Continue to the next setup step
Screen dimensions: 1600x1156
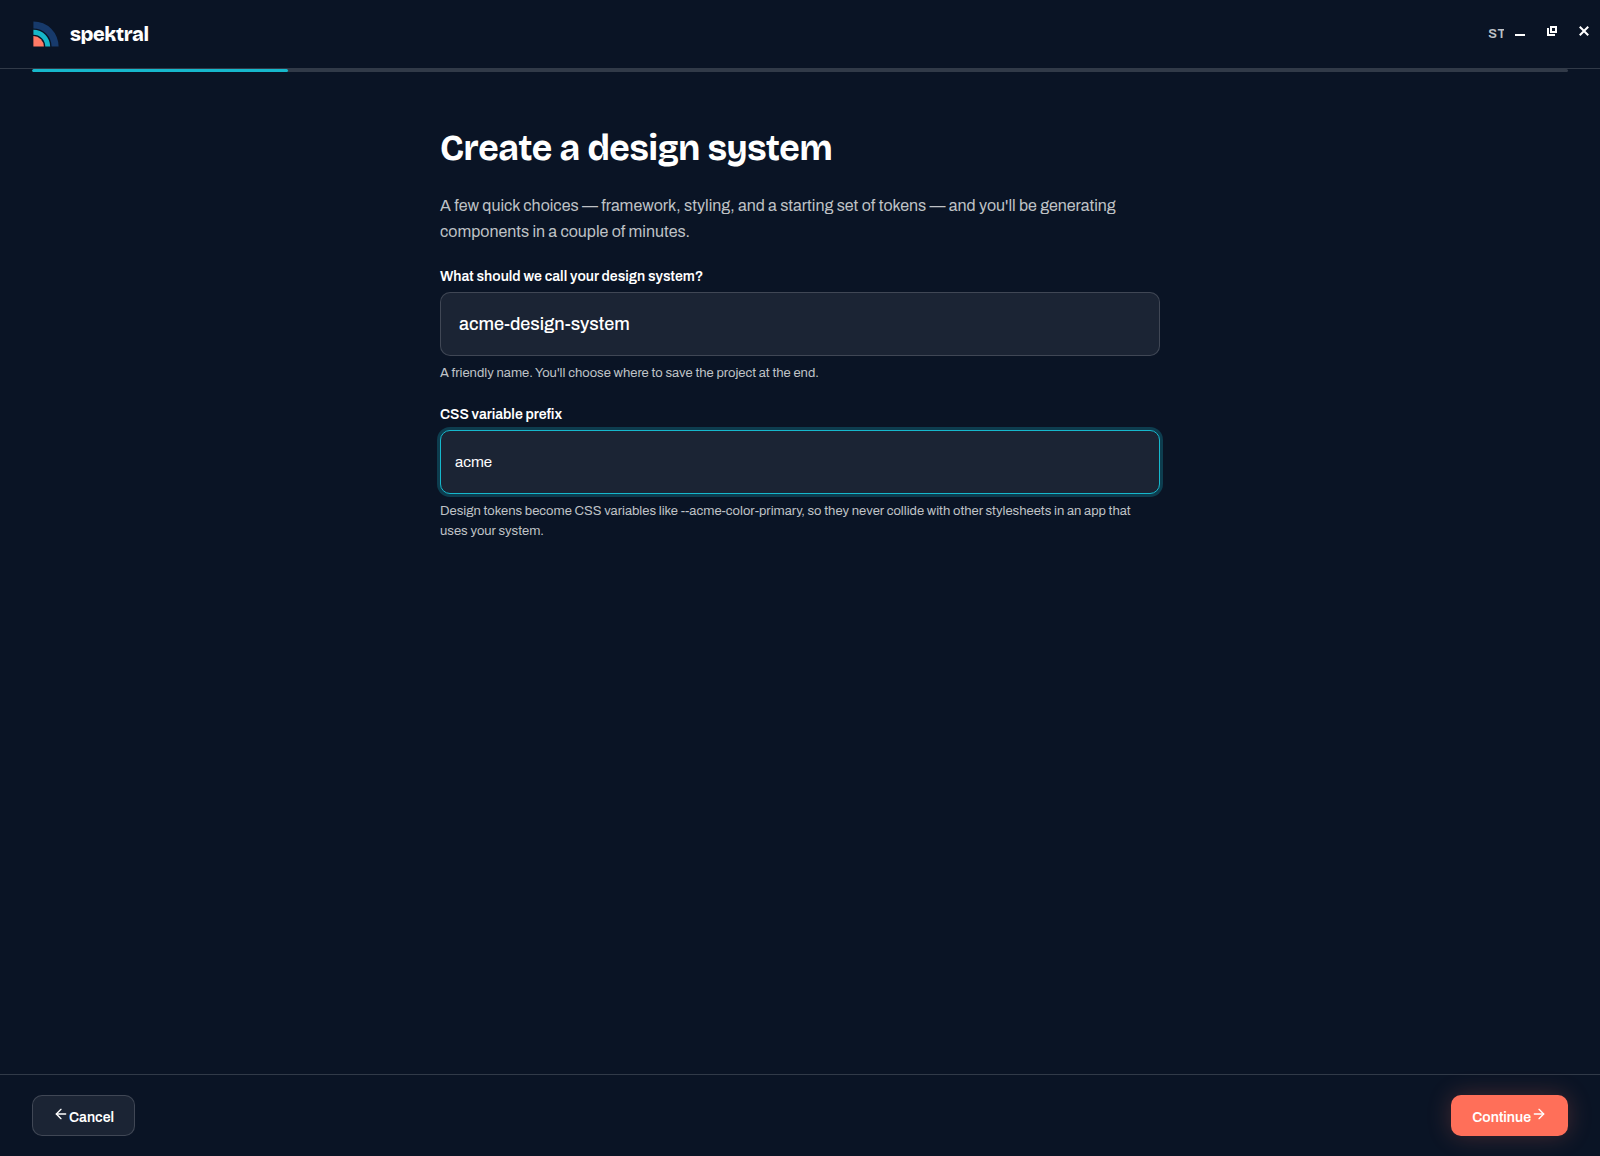(1509, 1115)
